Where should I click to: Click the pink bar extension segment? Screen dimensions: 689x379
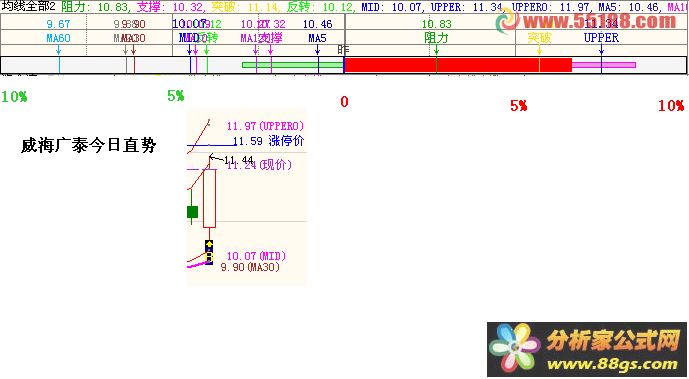[x=604, y=65]
